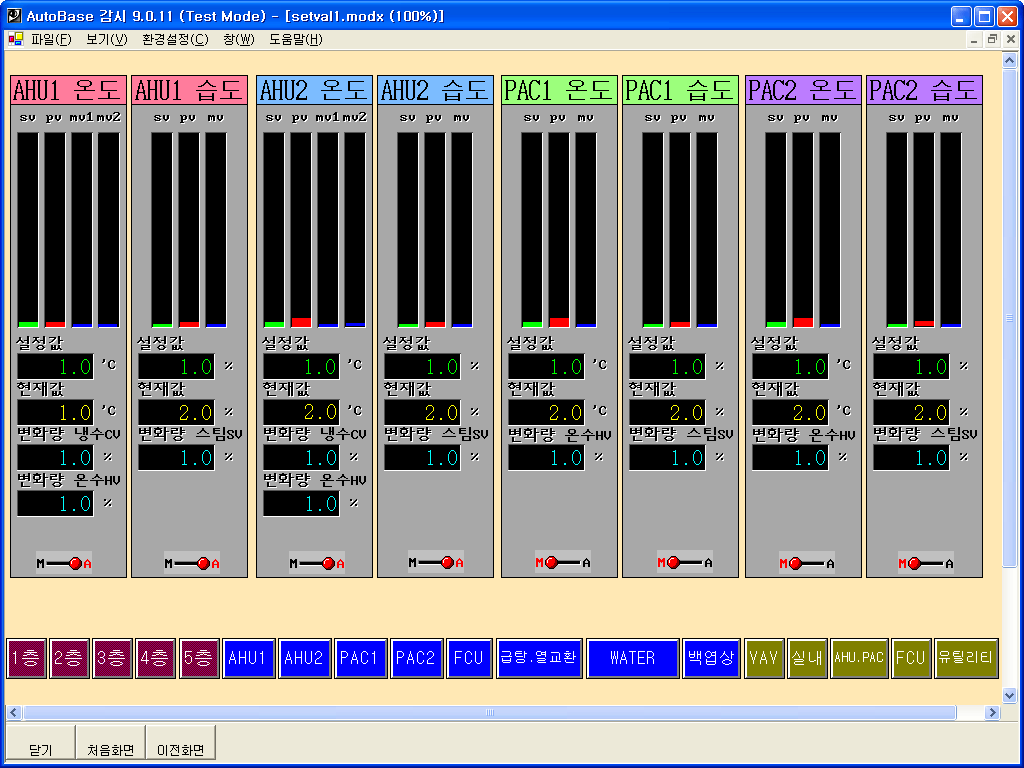Screen dimensions: 1024x768
Task: Switch PAC1 온도 M/A selector
Action: [x=563, y=563]
